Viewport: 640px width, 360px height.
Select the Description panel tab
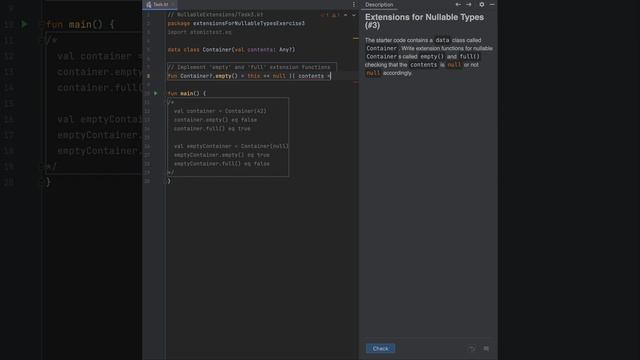pyautogui.click(x=379, y=4)
